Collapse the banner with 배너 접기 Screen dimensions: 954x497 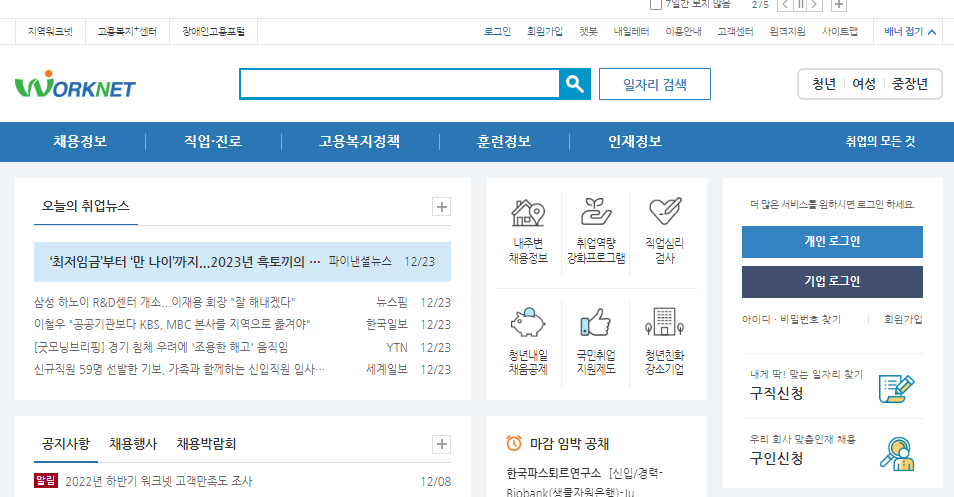(x=910, y=32)
